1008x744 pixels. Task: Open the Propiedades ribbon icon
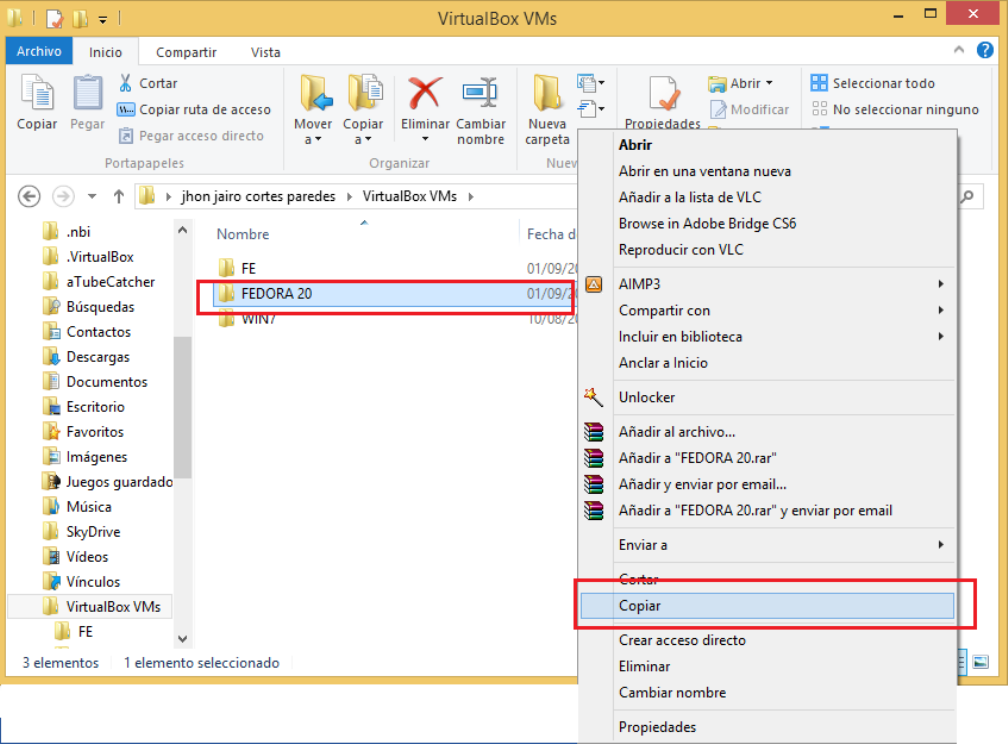coord(663,95)
